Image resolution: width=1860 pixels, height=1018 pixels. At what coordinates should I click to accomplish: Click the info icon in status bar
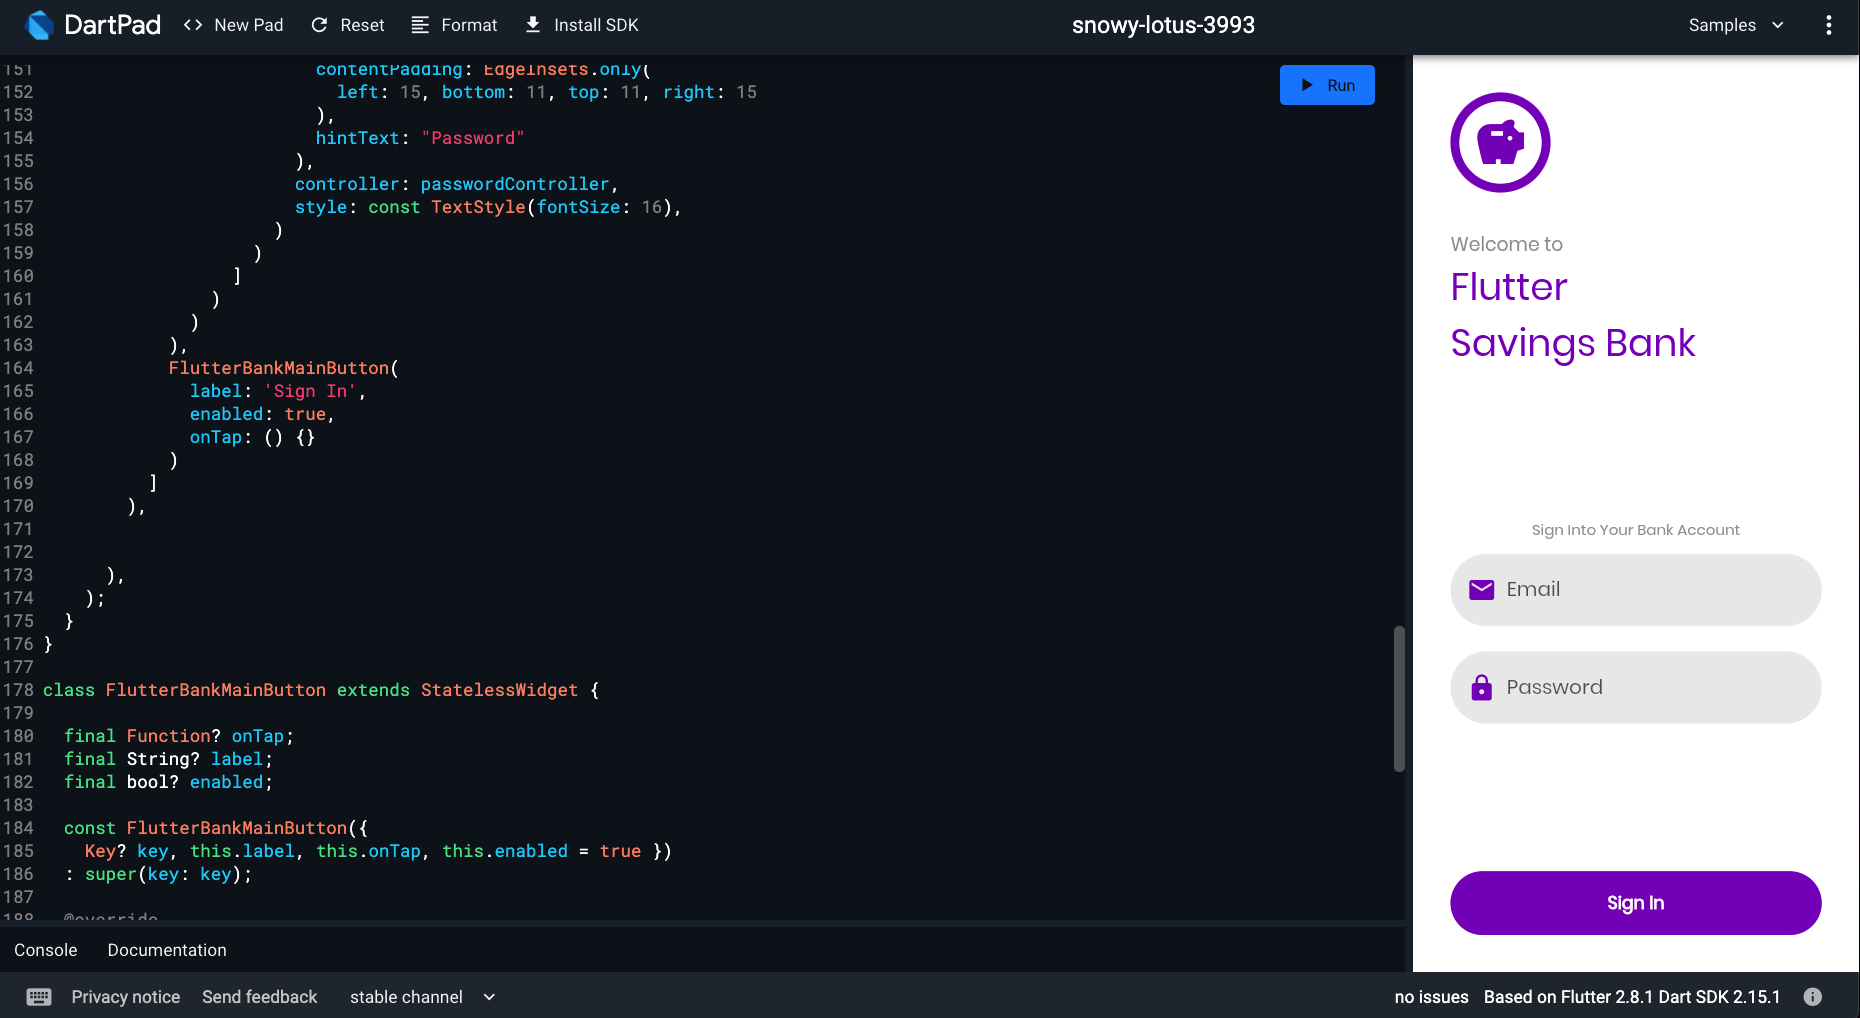pos(1812,997)
